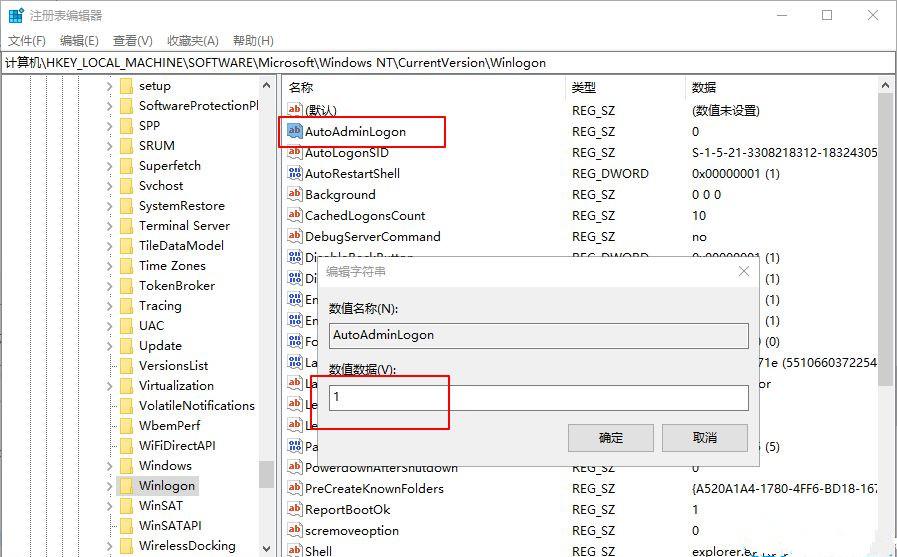Viewport: 897px width, 557px height.
Task: Click the (默认) default value icon
Action: pyautogui.click(x=294, y=110)
